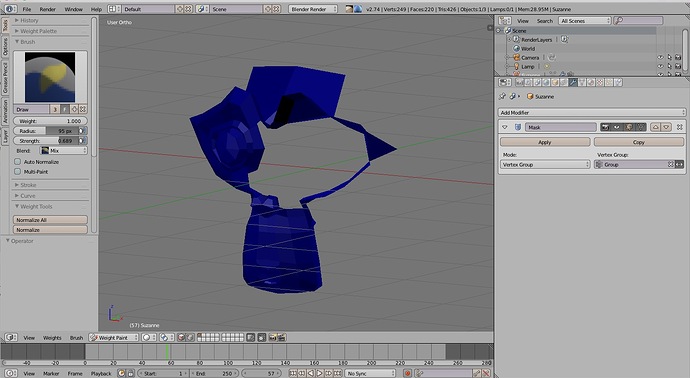Open 3D viewport editor type icon
The width and height of the screenshot is (690, 378).
(x=11, y=338)
